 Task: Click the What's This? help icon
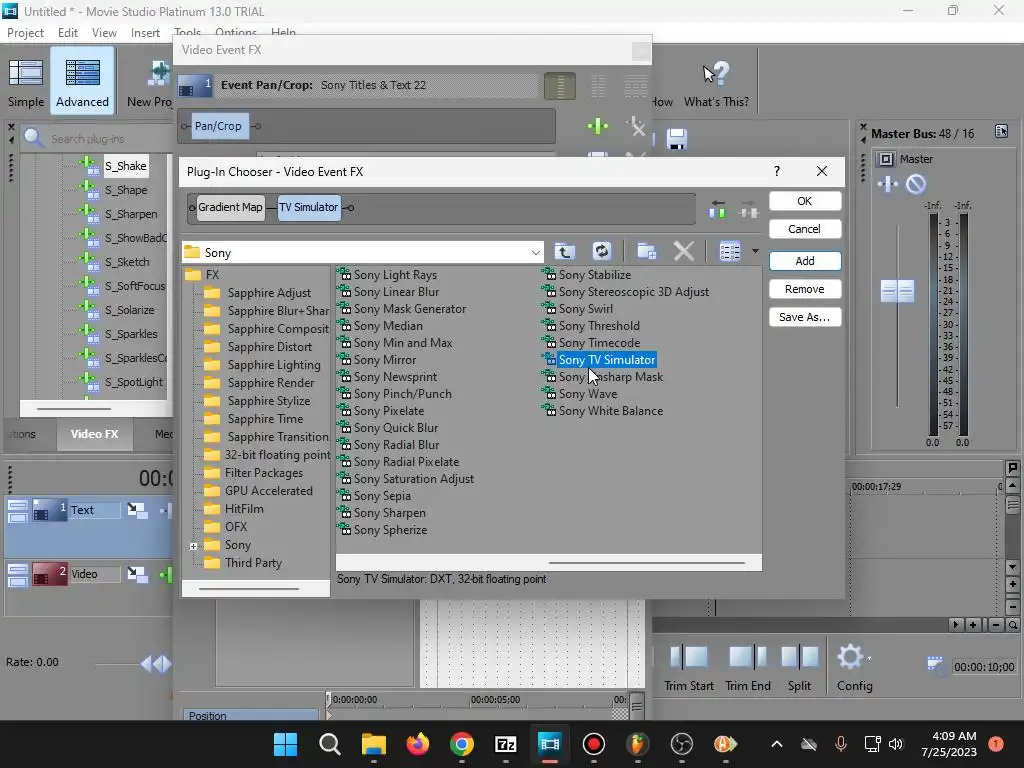click(x=716, y=74)
